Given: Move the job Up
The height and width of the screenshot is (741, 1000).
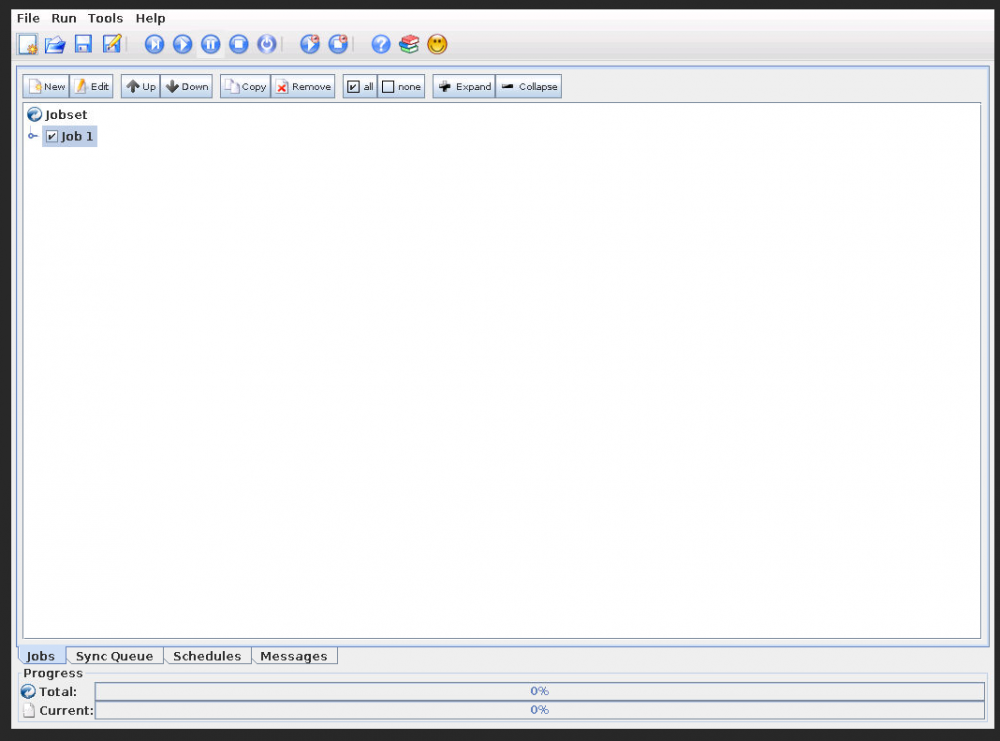Looking at the screenshot, I should pos(140,86).
